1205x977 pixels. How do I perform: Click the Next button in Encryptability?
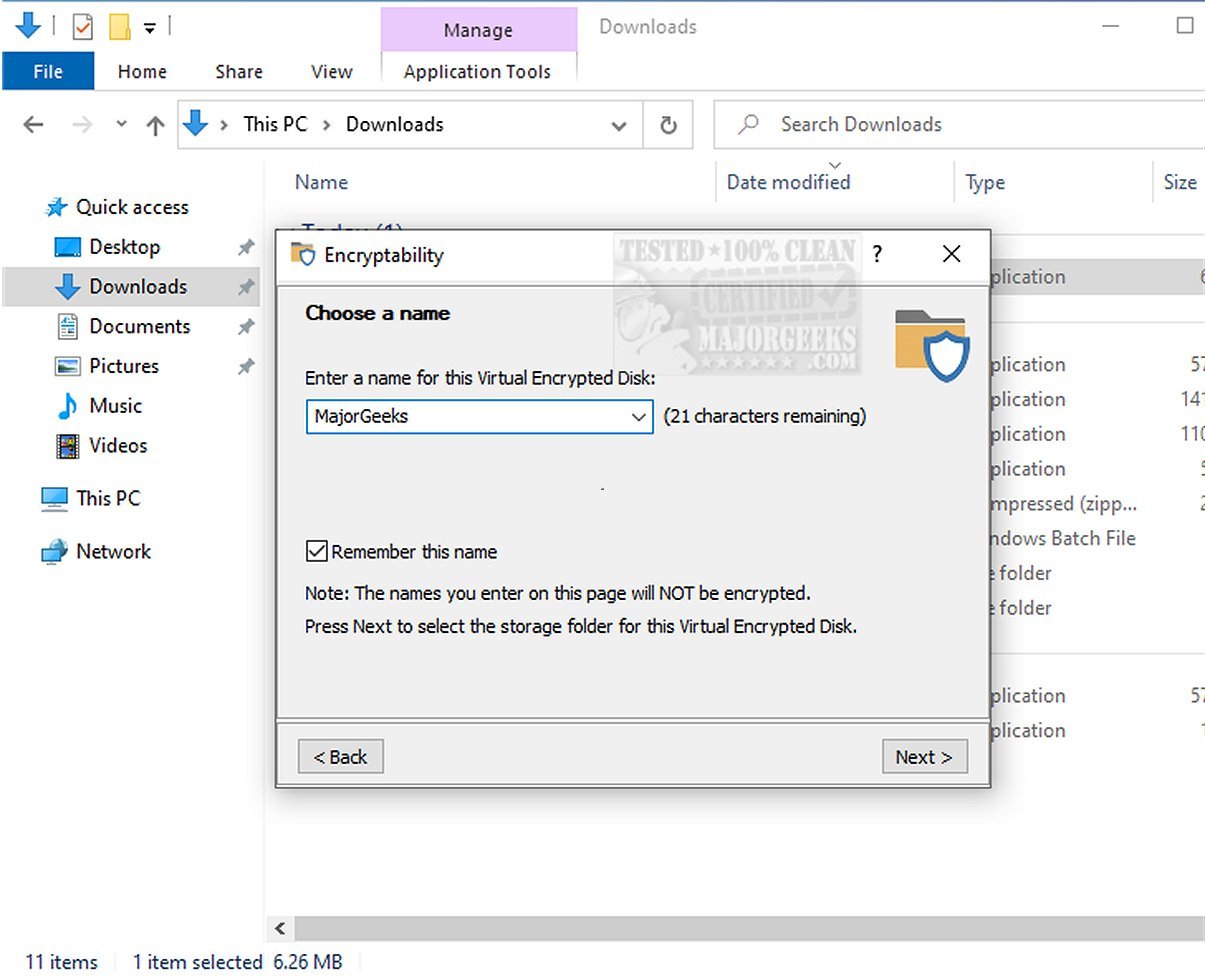coord(924,757)
